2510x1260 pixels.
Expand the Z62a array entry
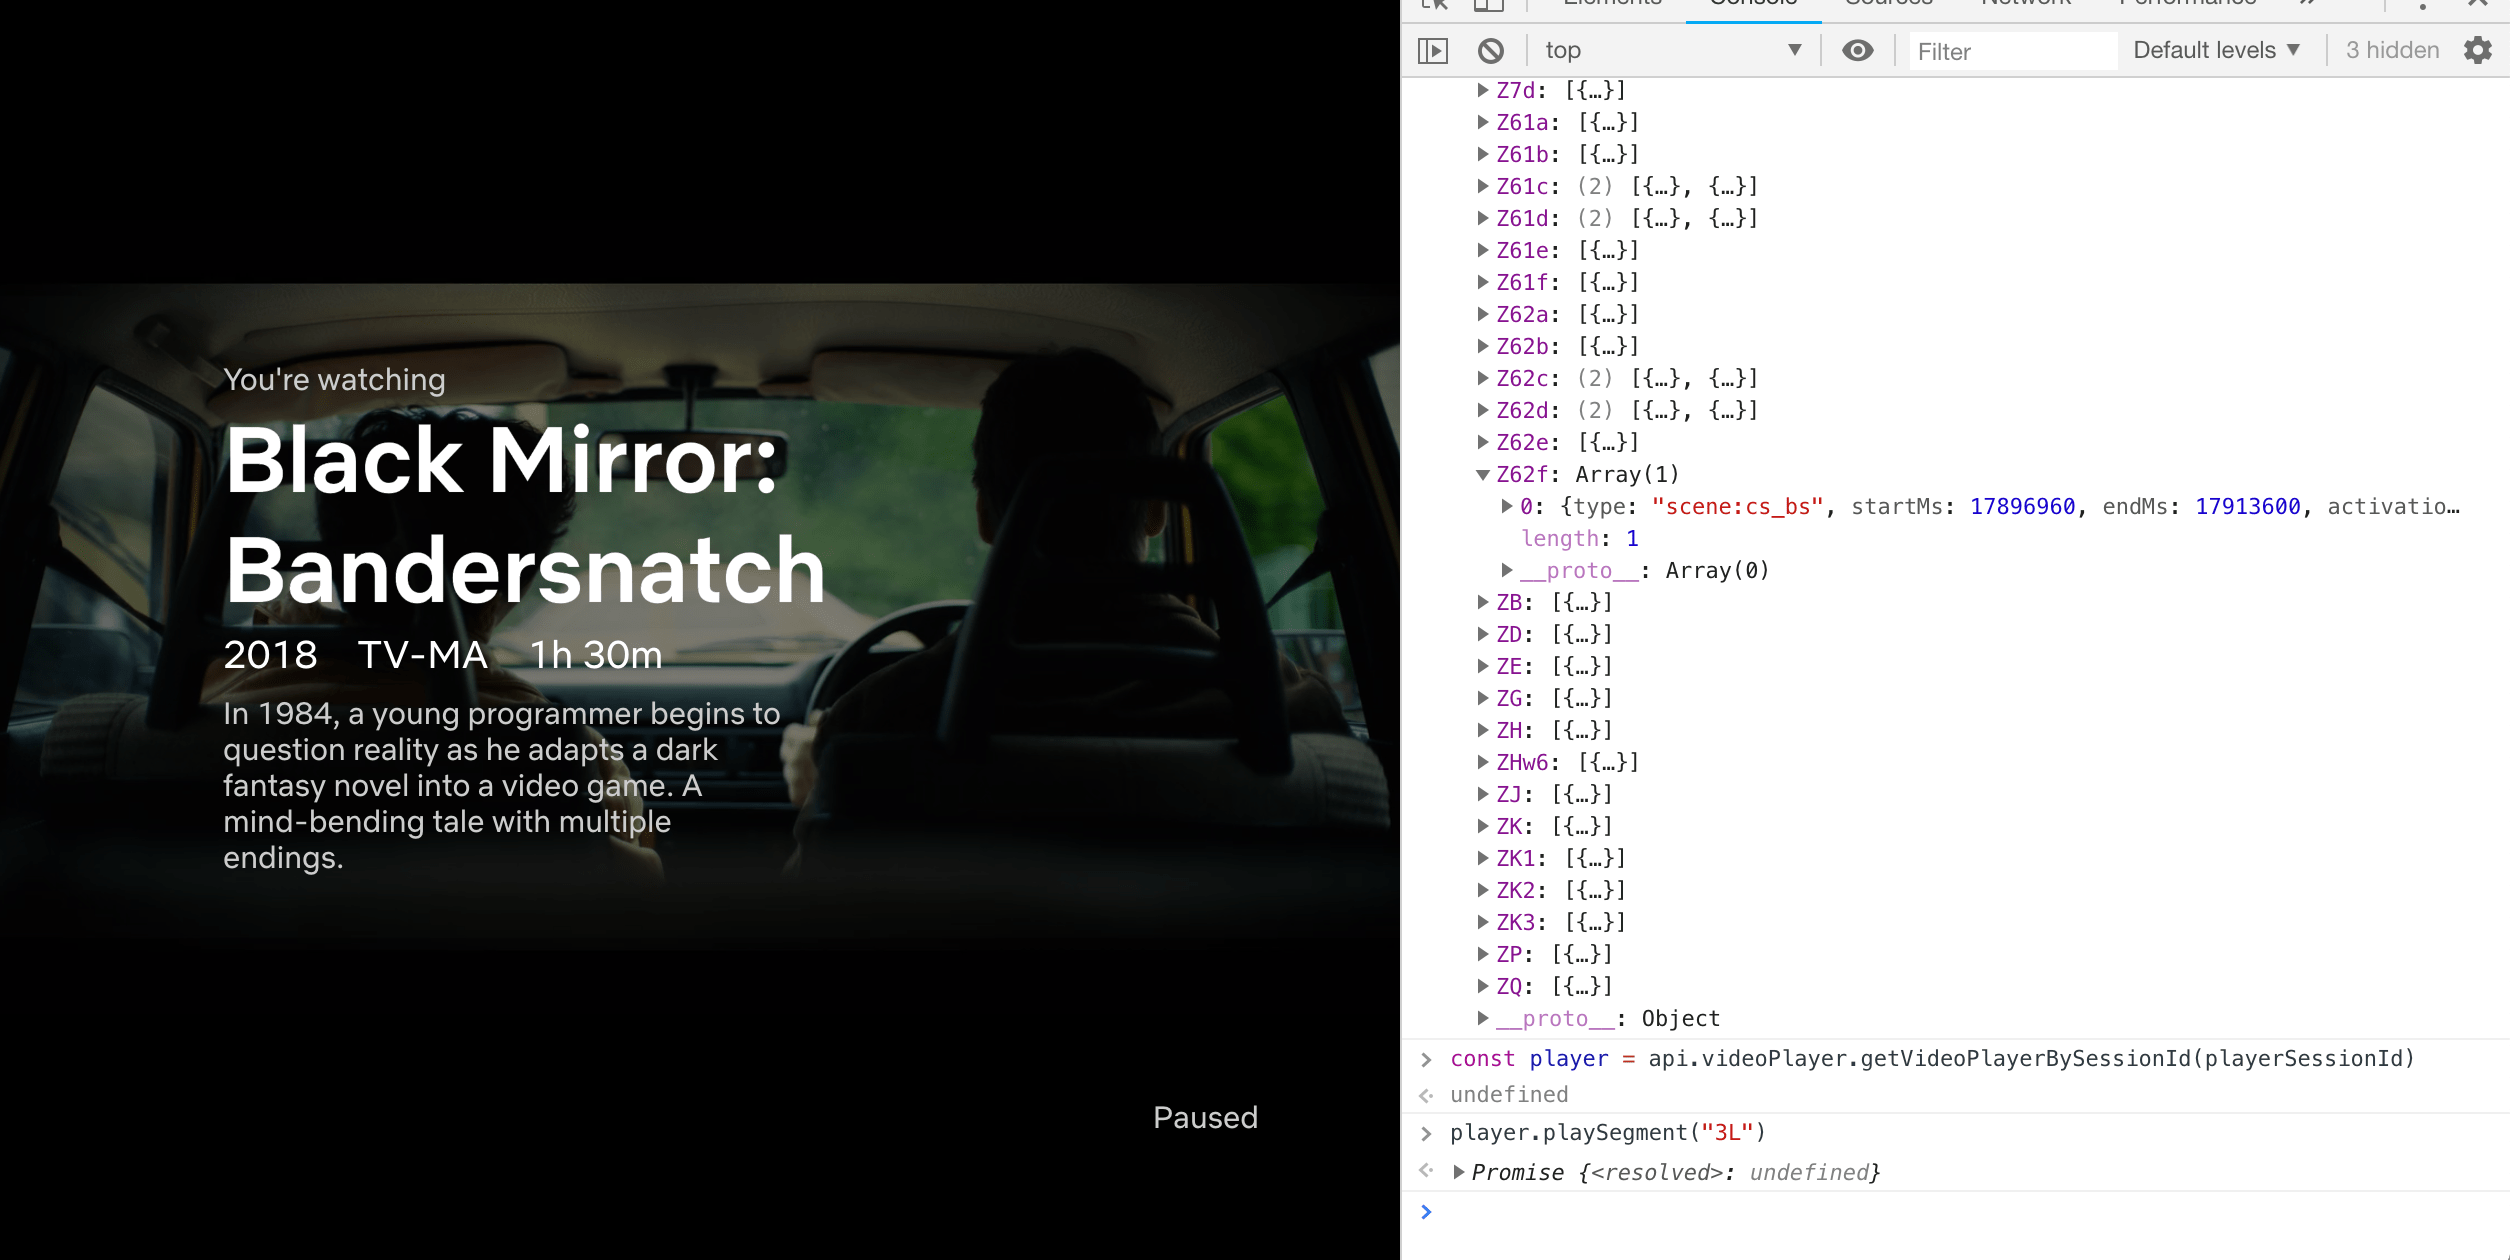point(1483,314)
